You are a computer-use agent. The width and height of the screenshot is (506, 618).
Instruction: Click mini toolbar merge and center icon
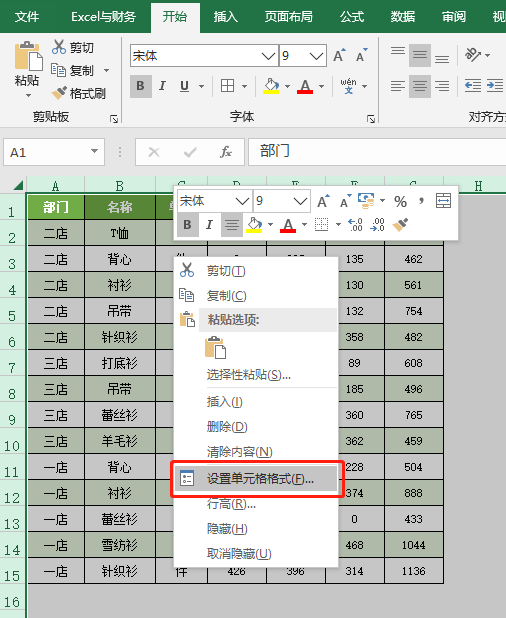(443, 201)
